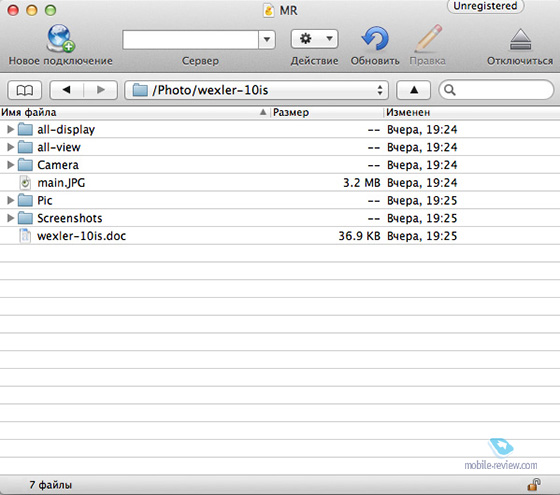Refresh listing with the Обновить arrow icon
Screen dimensions: 560x495
375,38
